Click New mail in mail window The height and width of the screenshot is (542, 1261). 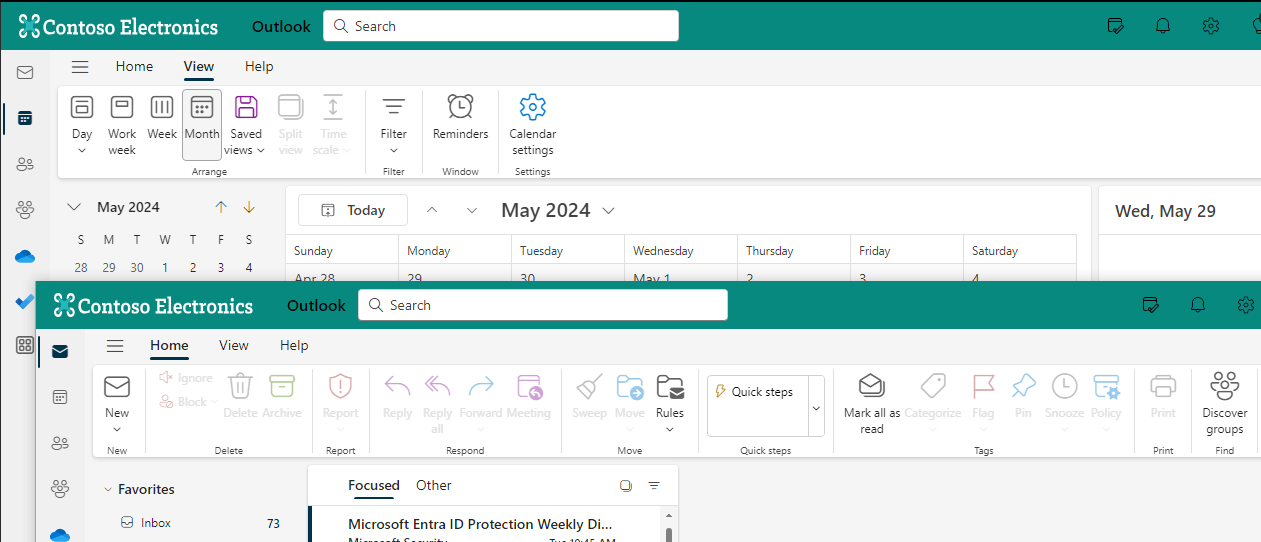[117, 395]
